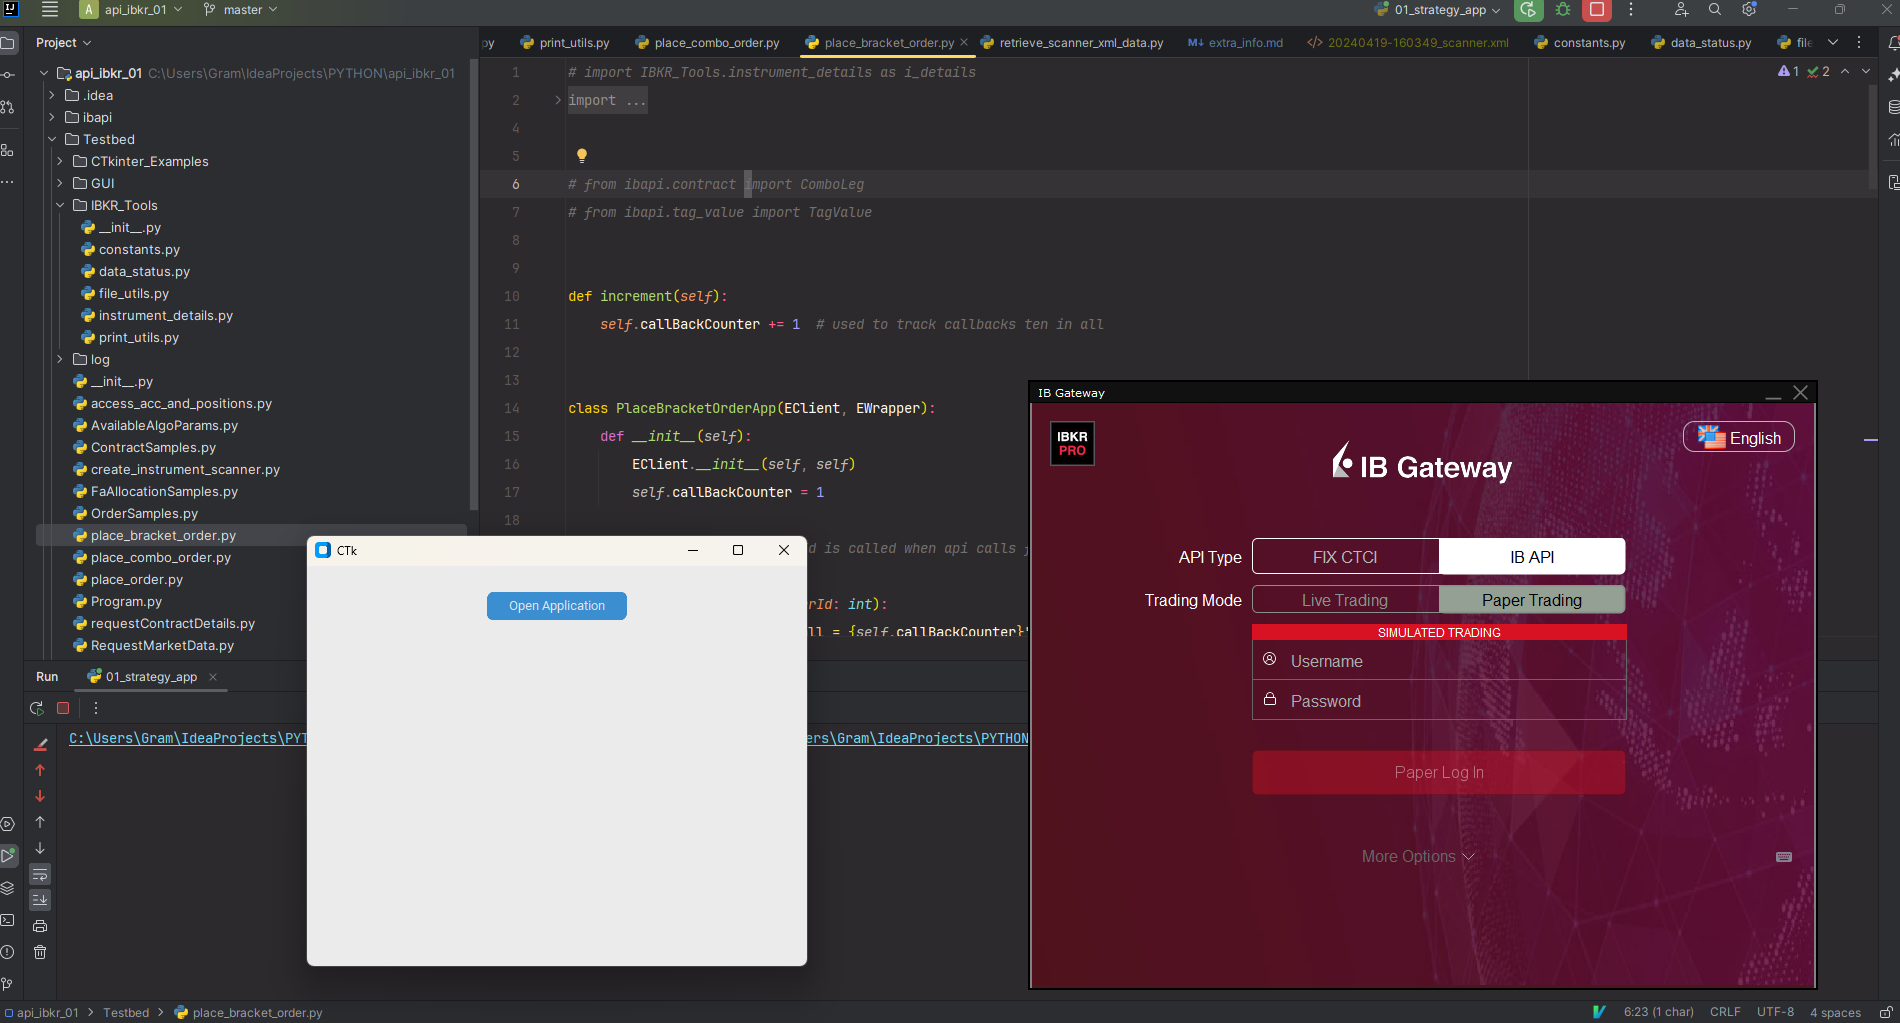This screenshot has width=1900, height=1023.
Task: Click the Rerun icon in Run panel
Action: 37,708
